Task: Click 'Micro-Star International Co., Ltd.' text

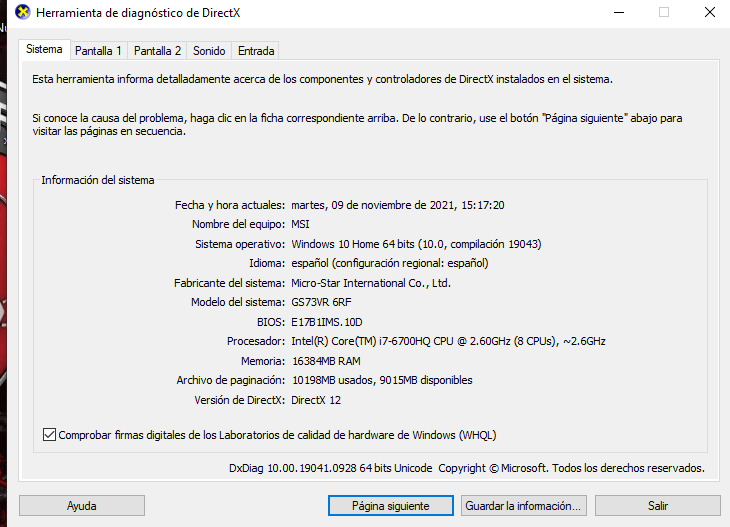Action: click(x=371, y=283)
